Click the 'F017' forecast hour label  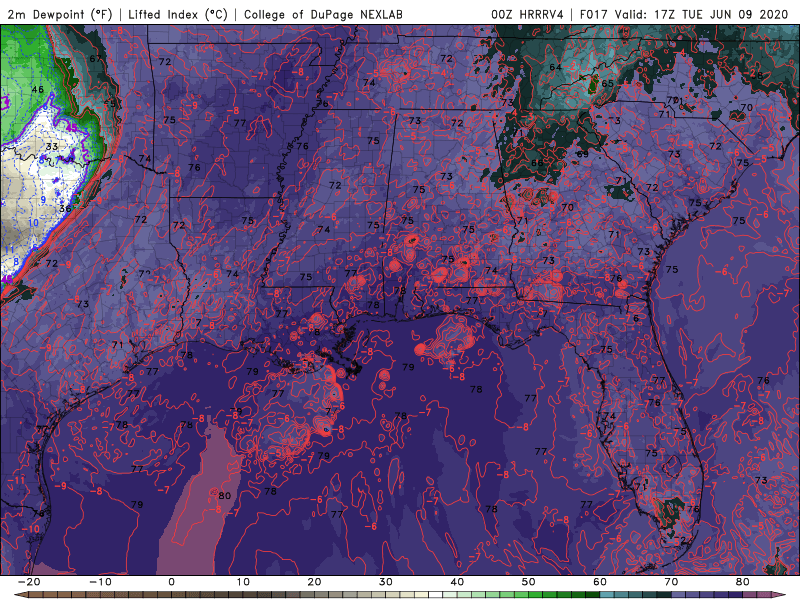click(x=594, y=14)
